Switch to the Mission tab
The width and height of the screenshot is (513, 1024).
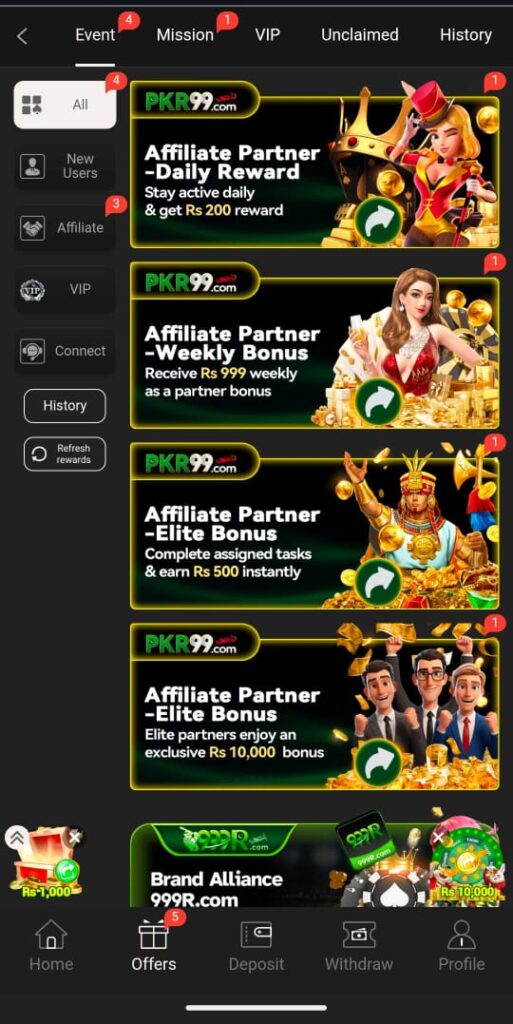[x=185, y=35]
